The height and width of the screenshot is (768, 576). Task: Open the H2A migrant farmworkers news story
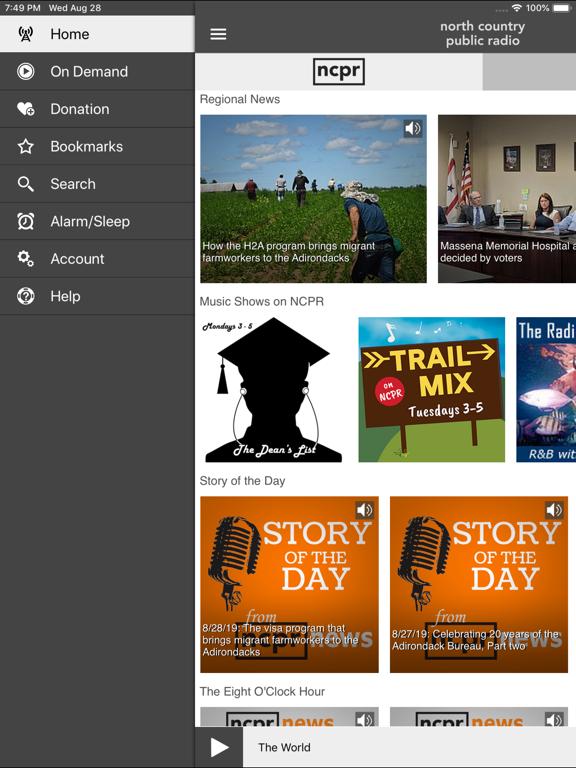[313, 199]
